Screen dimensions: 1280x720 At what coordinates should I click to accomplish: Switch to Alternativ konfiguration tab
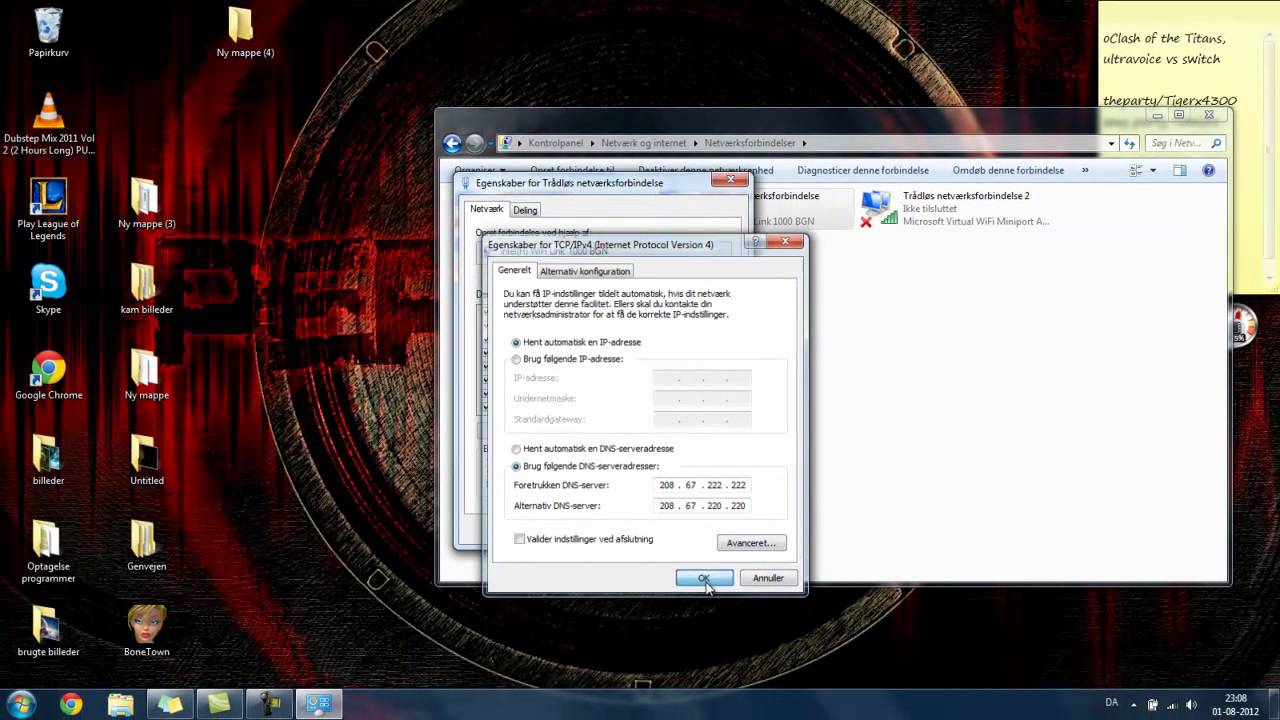pyautogui.click(x=585, y=271)
